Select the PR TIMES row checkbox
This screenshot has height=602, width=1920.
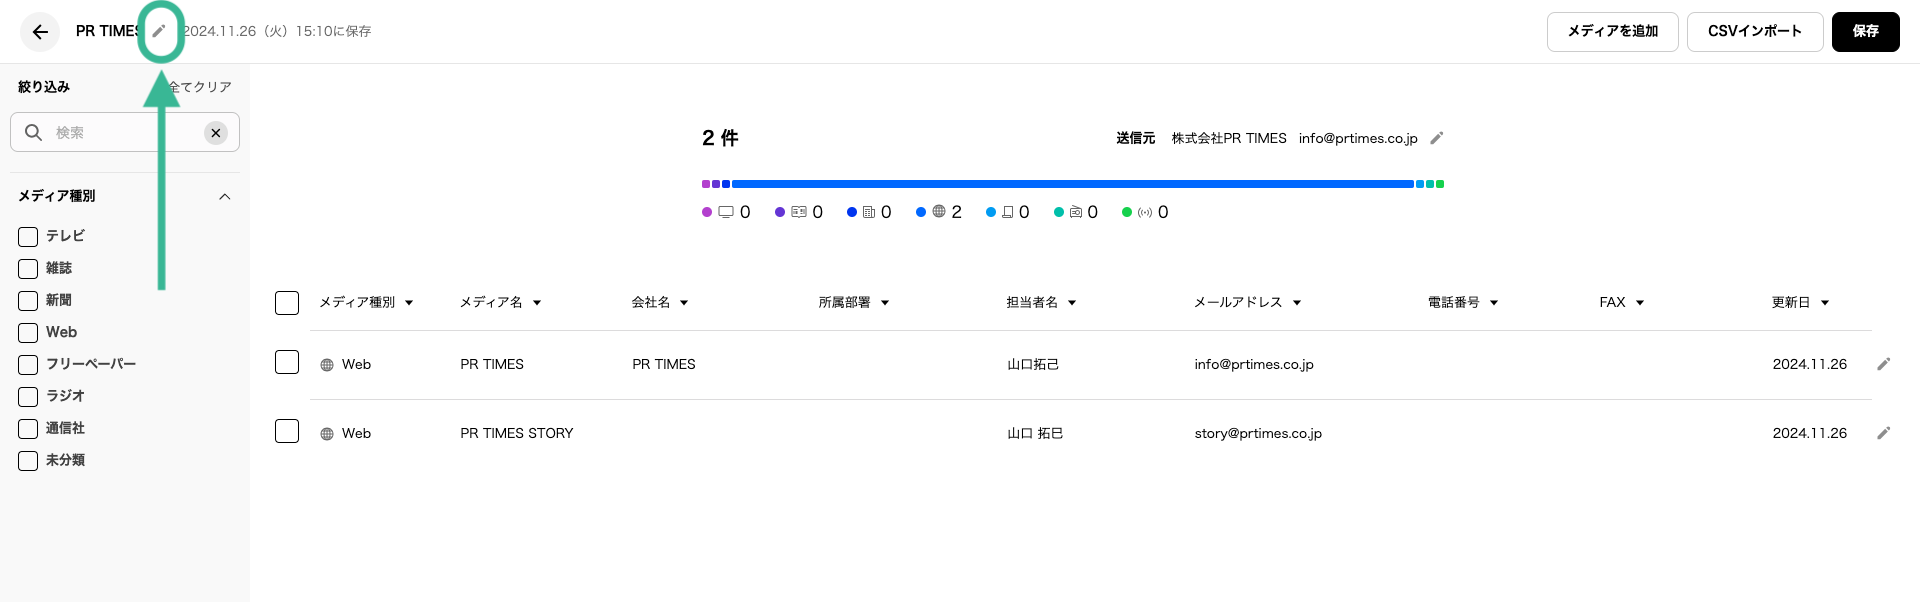[287, 362]
